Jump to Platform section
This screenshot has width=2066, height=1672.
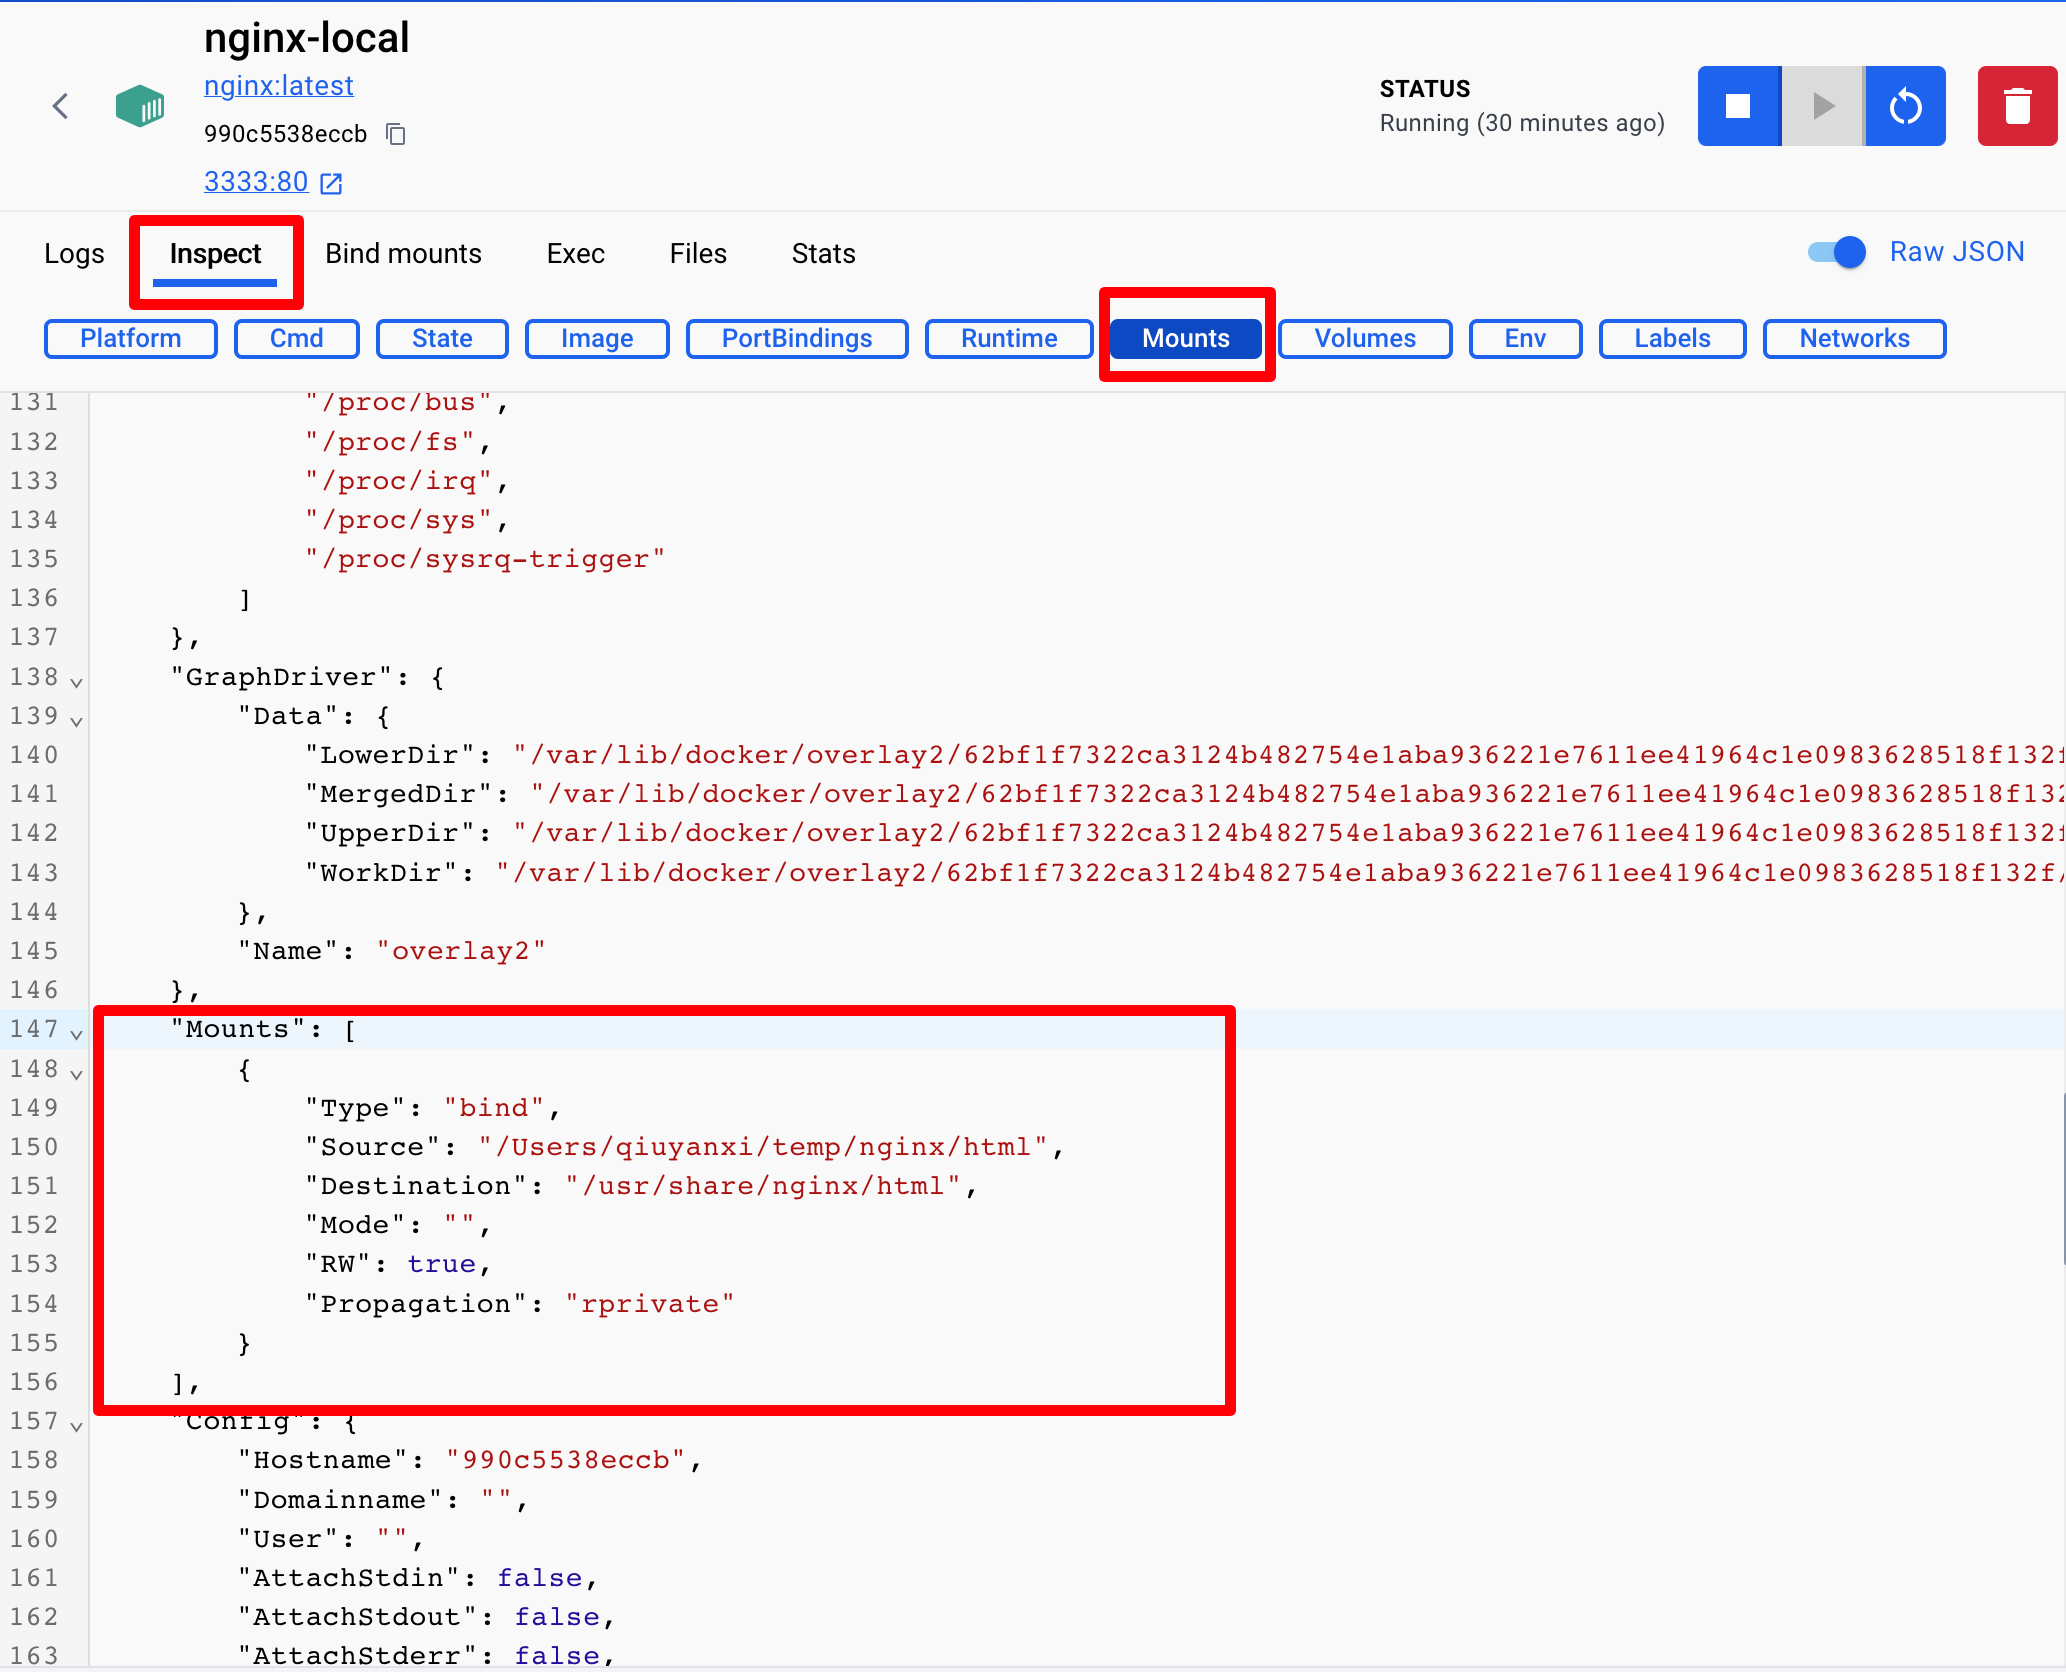pyautogui.click(x=131, y=339)
